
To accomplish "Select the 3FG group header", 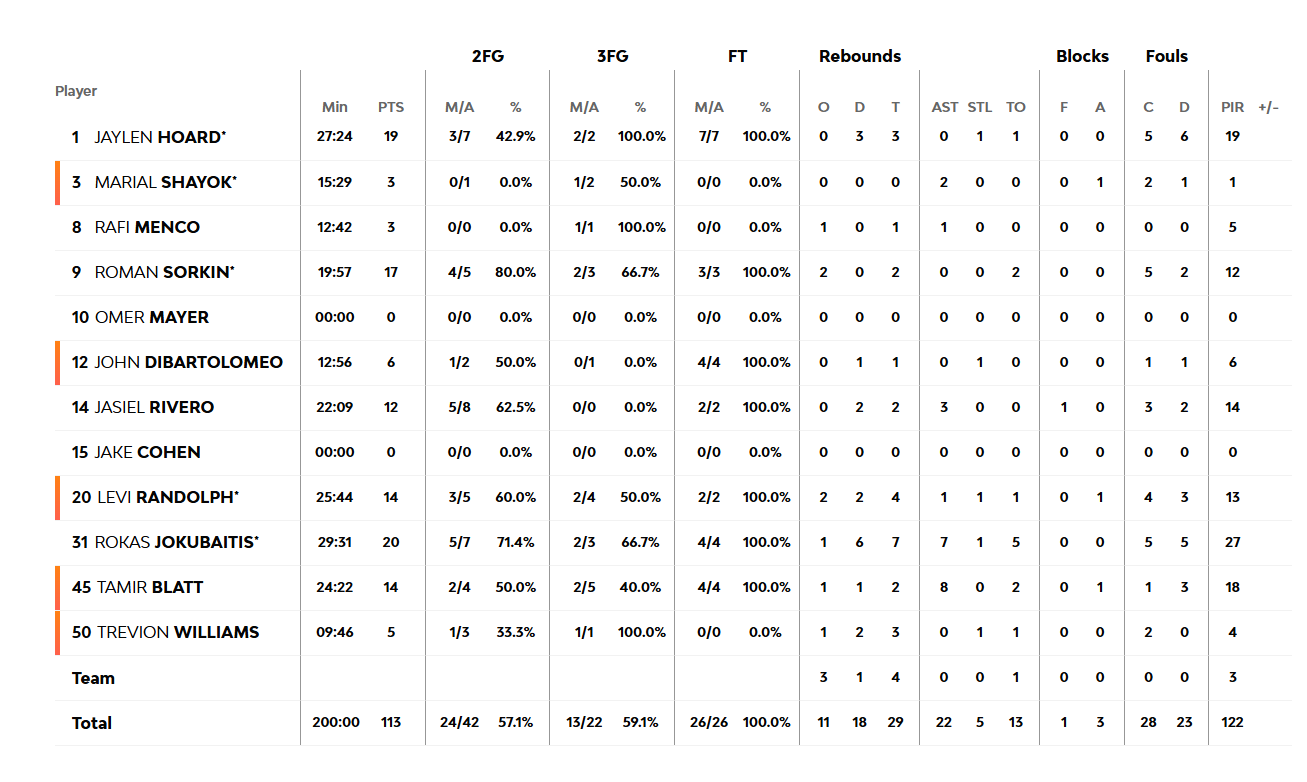I will pyautogui.click(x=612, y=56).
